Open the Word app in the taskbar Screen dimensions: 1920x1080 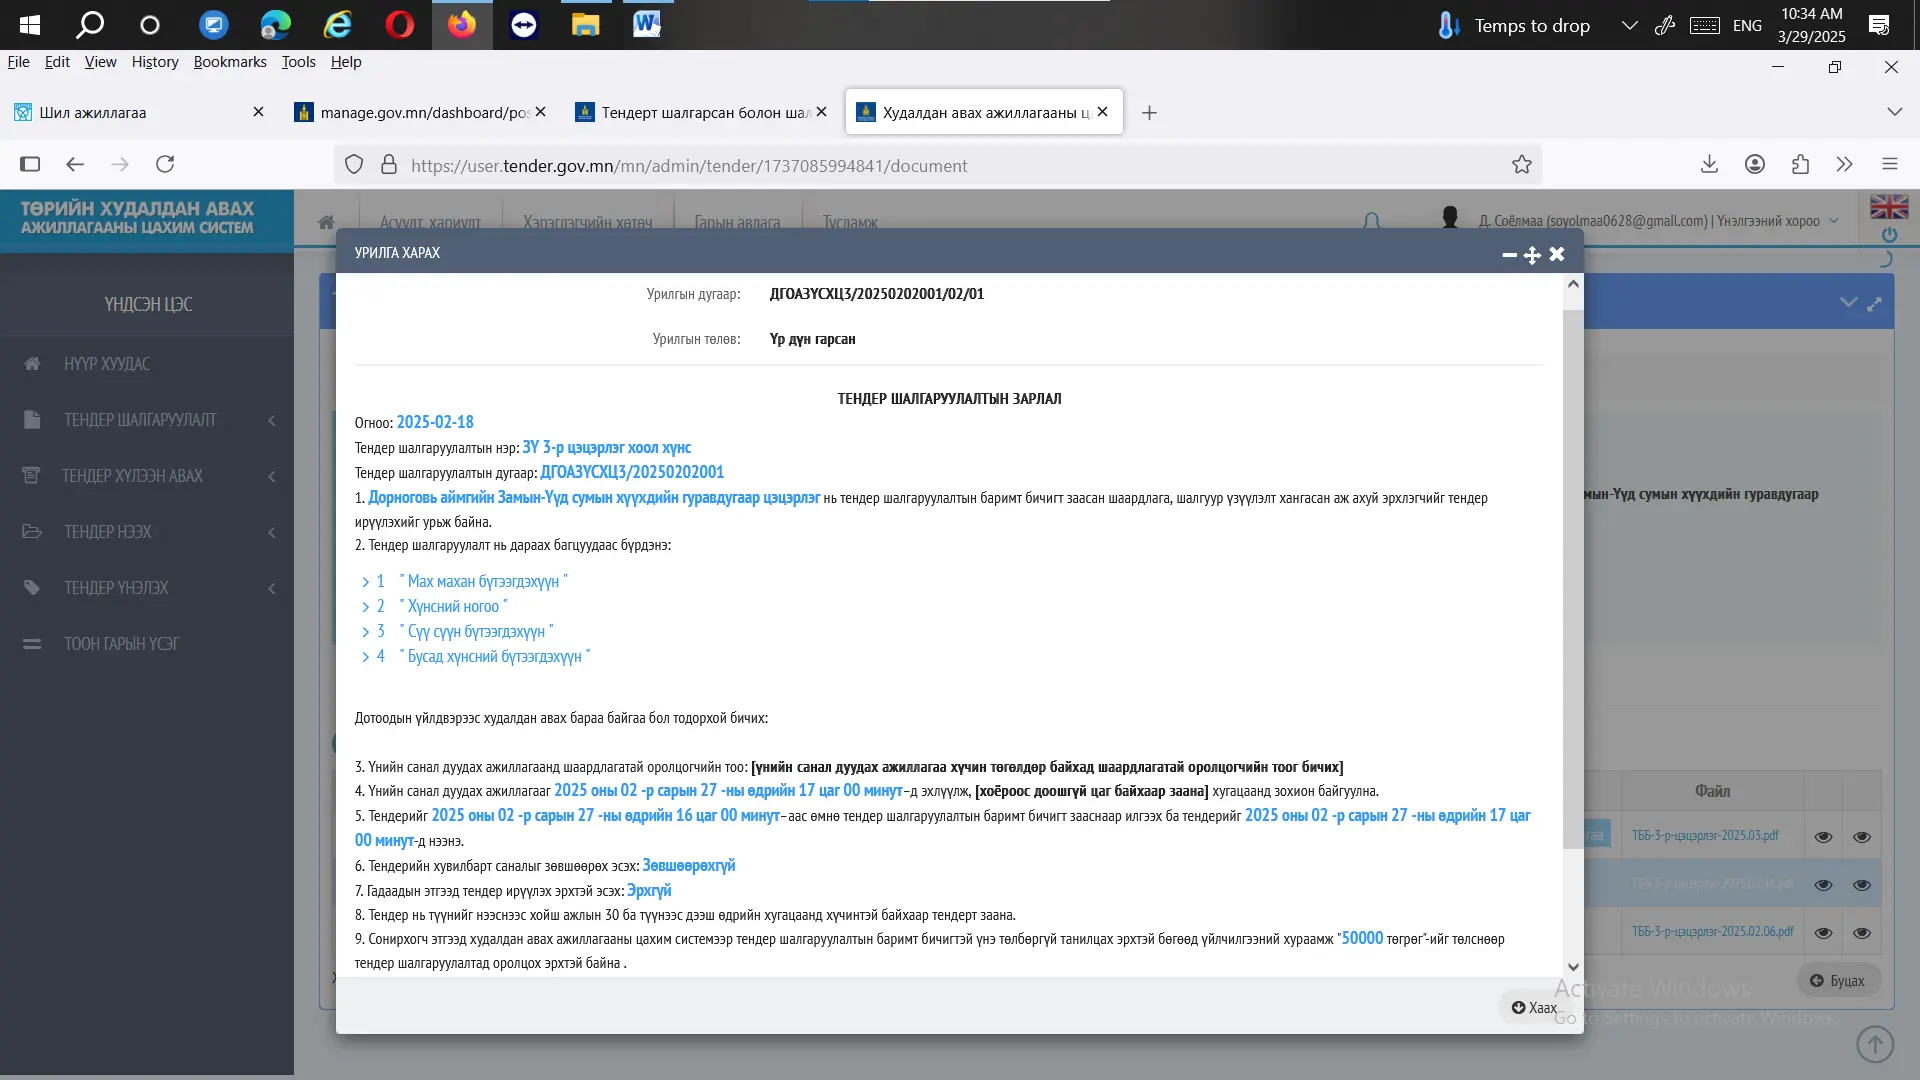coord(647,24)
